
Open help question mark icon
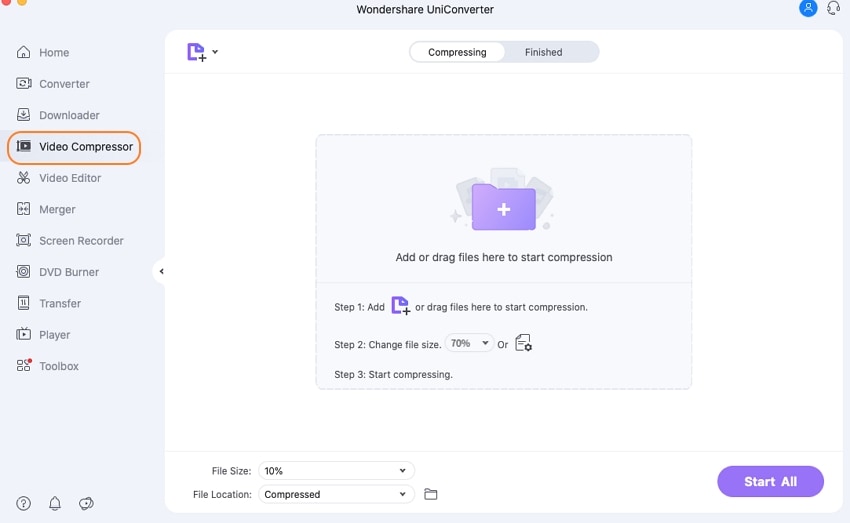point(23,503)
